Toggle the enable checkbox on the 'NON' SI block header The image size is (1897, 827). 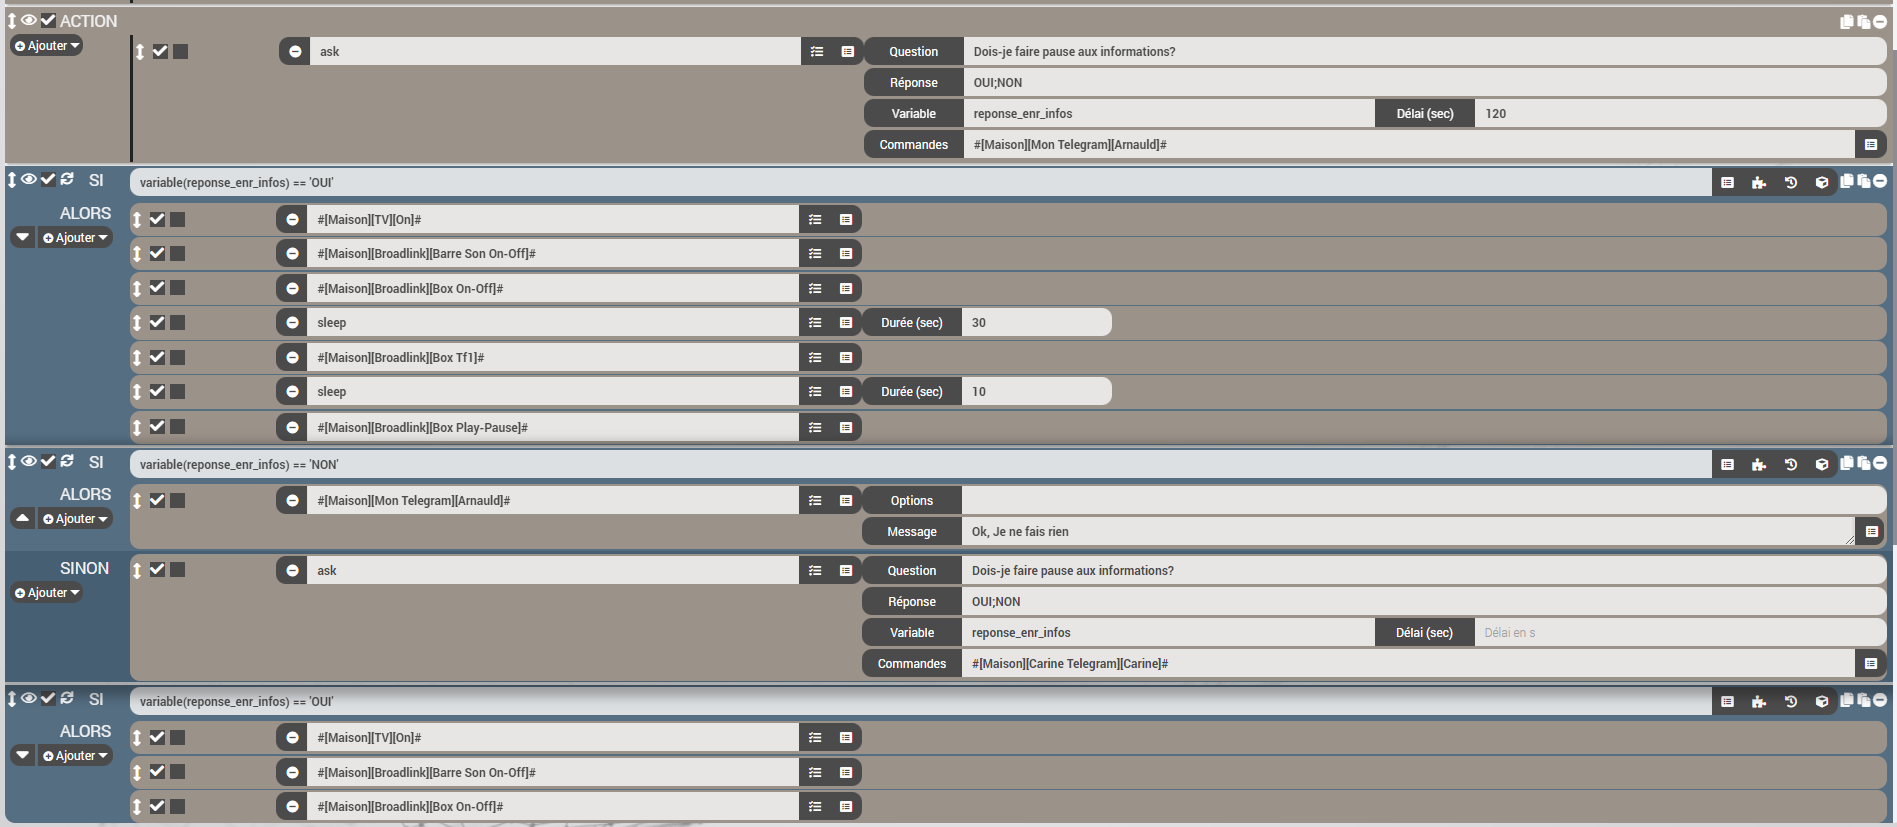(48, 461)
